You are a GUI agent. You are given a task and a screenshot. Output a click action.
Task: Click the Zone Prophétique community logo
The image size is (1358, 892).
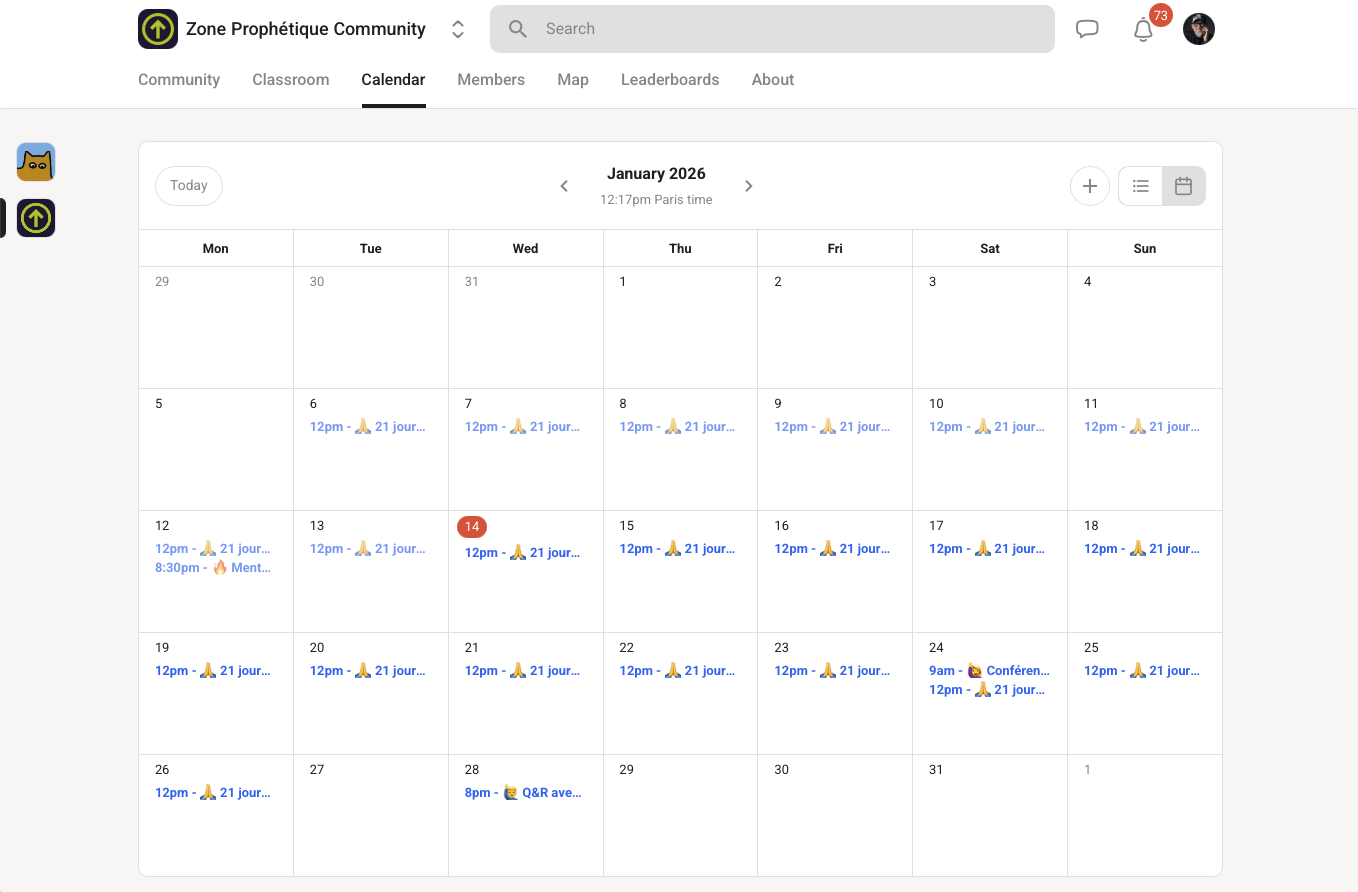(158, 29)
